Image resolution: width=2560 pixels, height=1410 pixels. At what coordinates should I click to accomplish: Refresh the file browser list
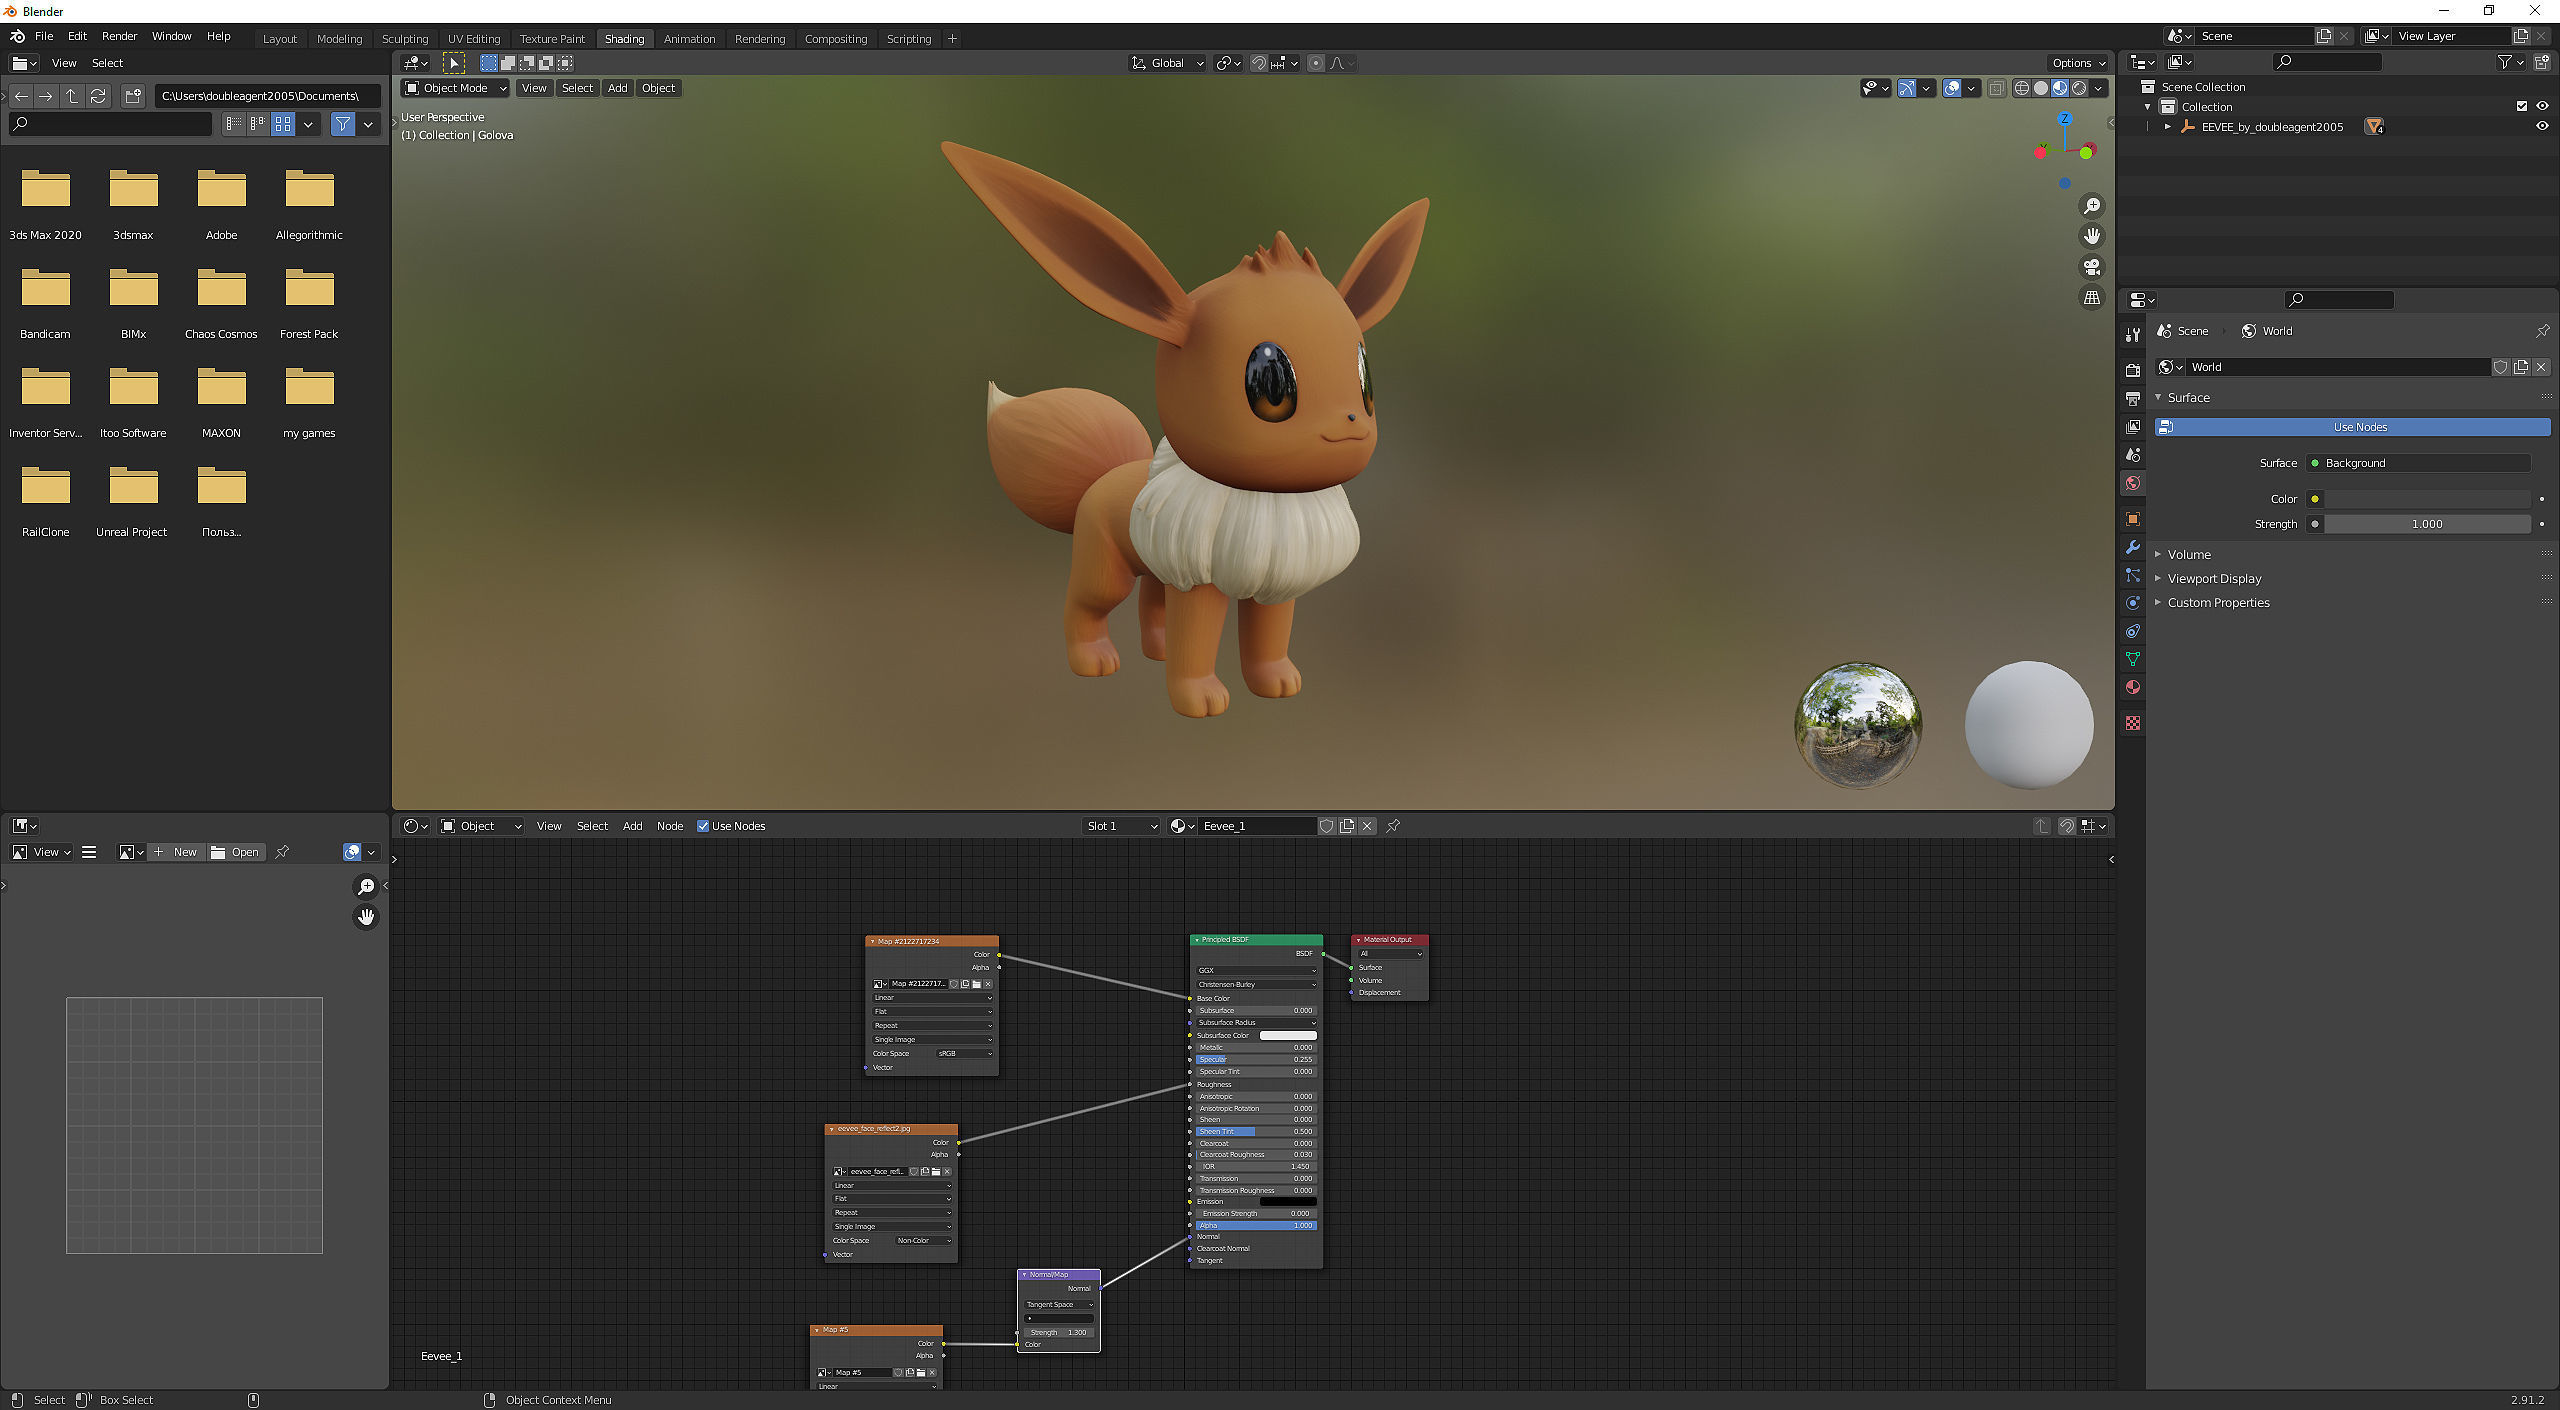(98, 96)
